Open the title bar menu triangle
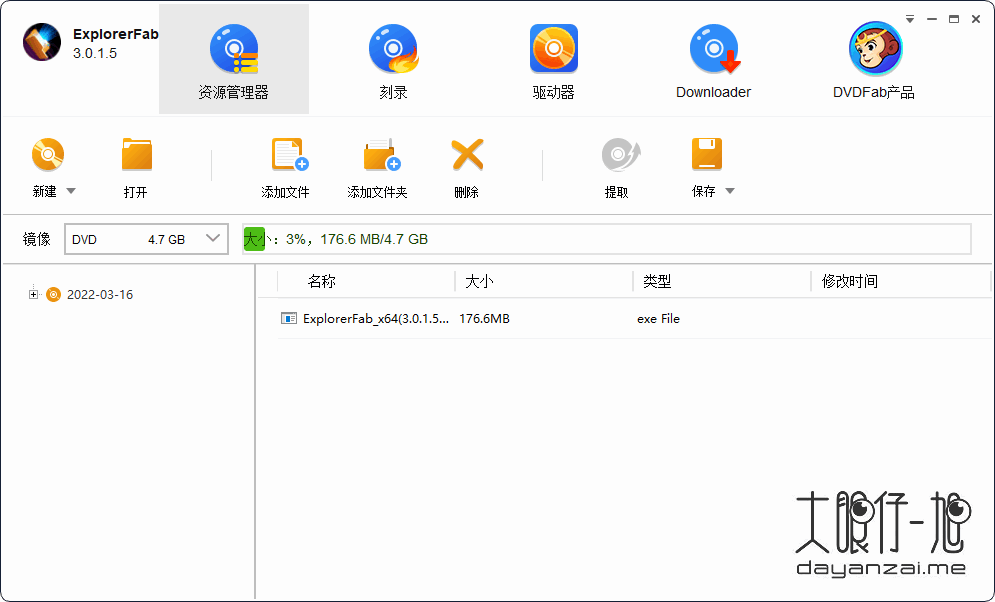 pyautogui.click(x=910, y=19)
